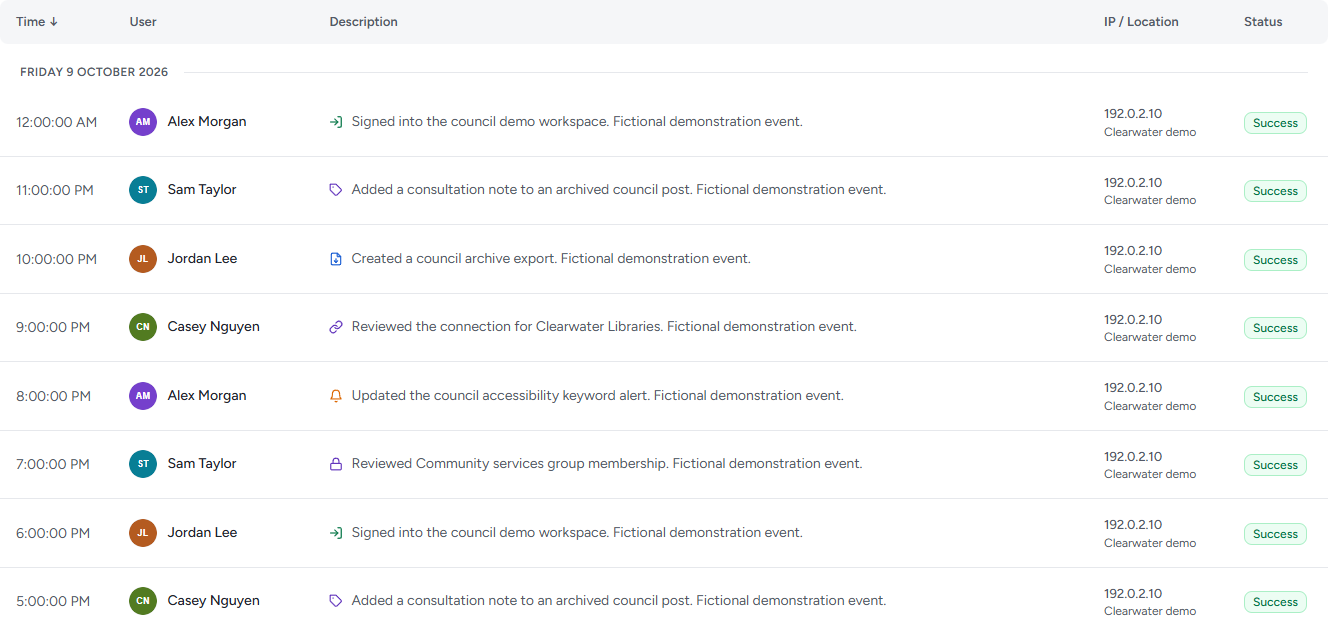
Task: Click the AM avatar in the 12:00:00 AM row
Action: pos(143,122)
